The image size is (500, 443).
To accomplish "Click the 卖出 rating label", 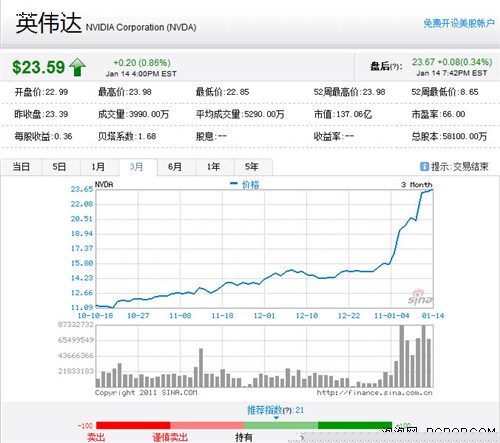I will click(x=96, y=437).
